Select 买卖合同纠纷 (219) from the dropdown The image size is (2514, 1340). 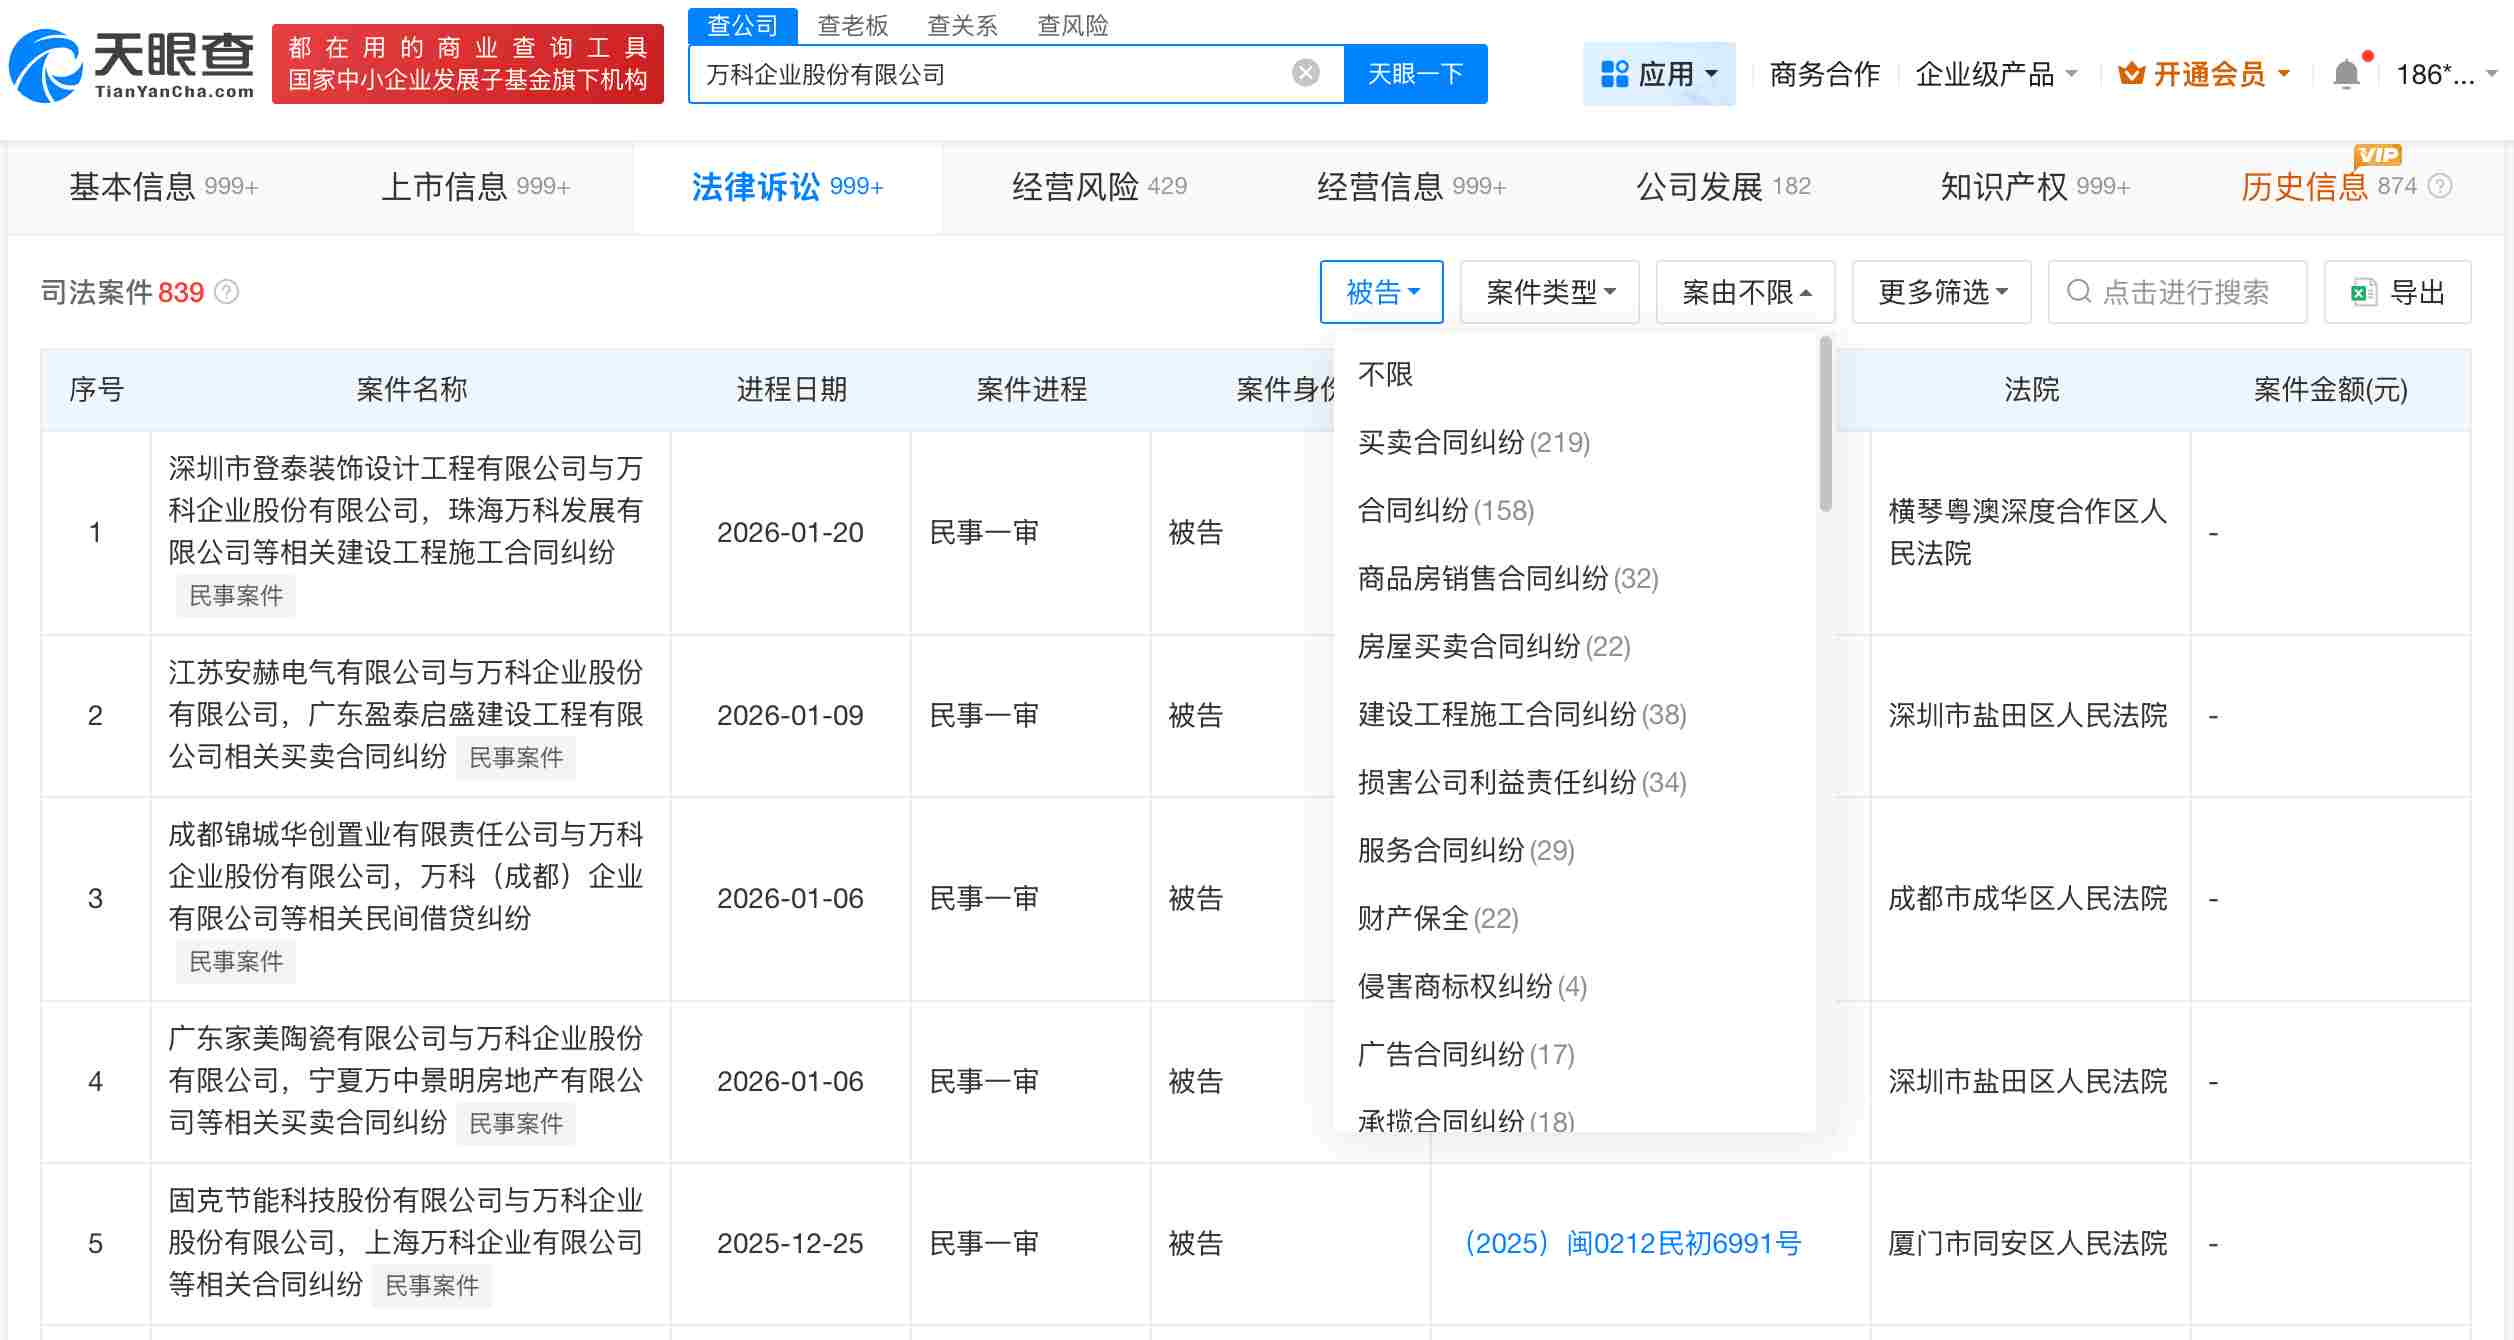[1472, 442]
